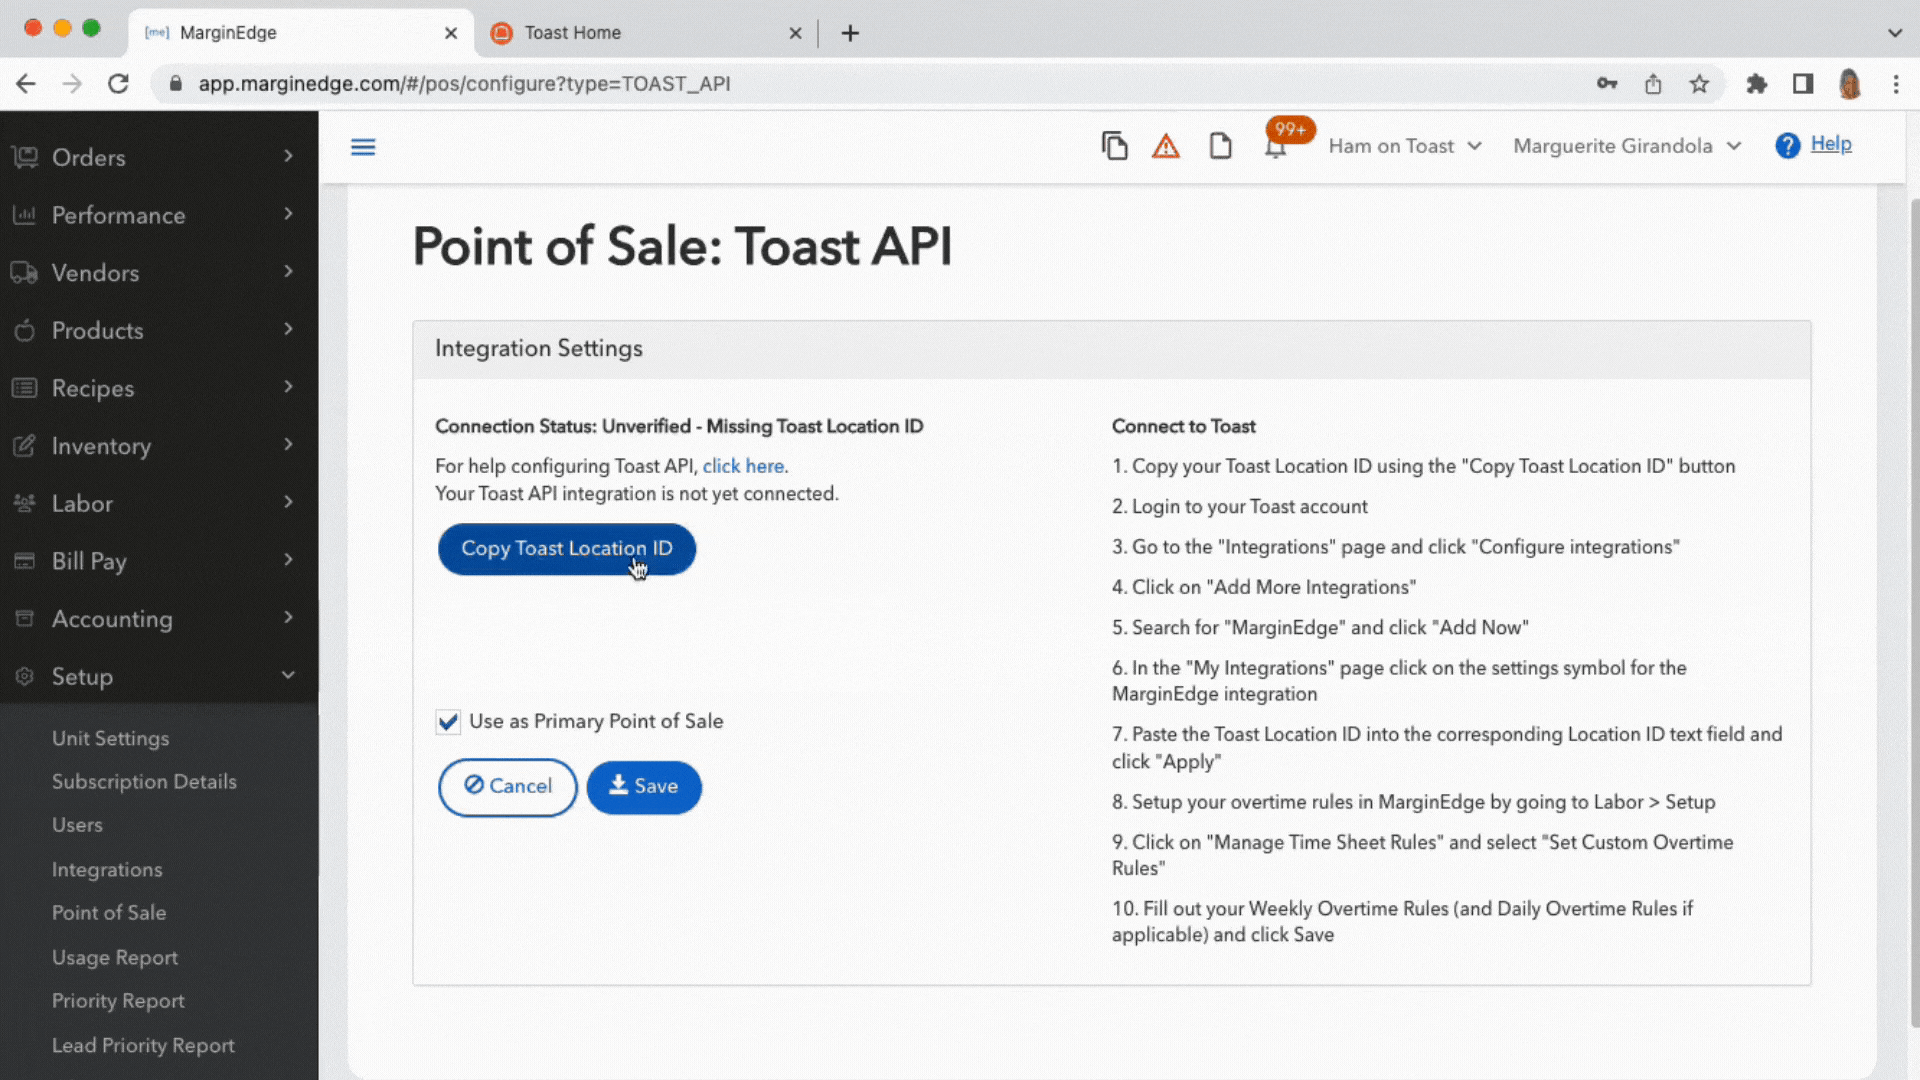The image size is (1920, 1080).
Task: Open the browser extensions puzzle icon
Action: pyautogui.click(x=1757, y=84)
